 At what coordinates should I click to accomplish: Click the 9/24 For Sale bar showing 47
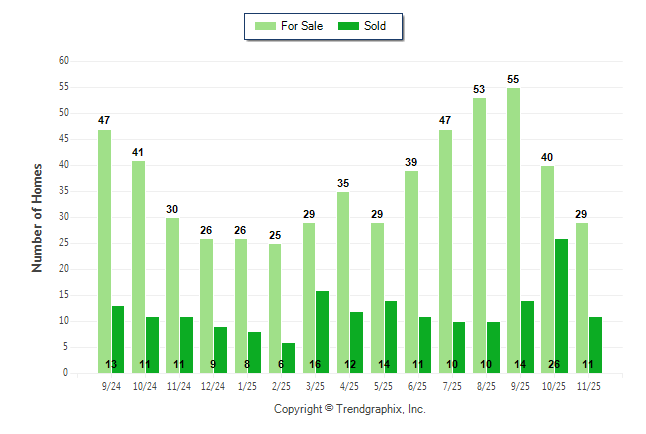[104, 251]
